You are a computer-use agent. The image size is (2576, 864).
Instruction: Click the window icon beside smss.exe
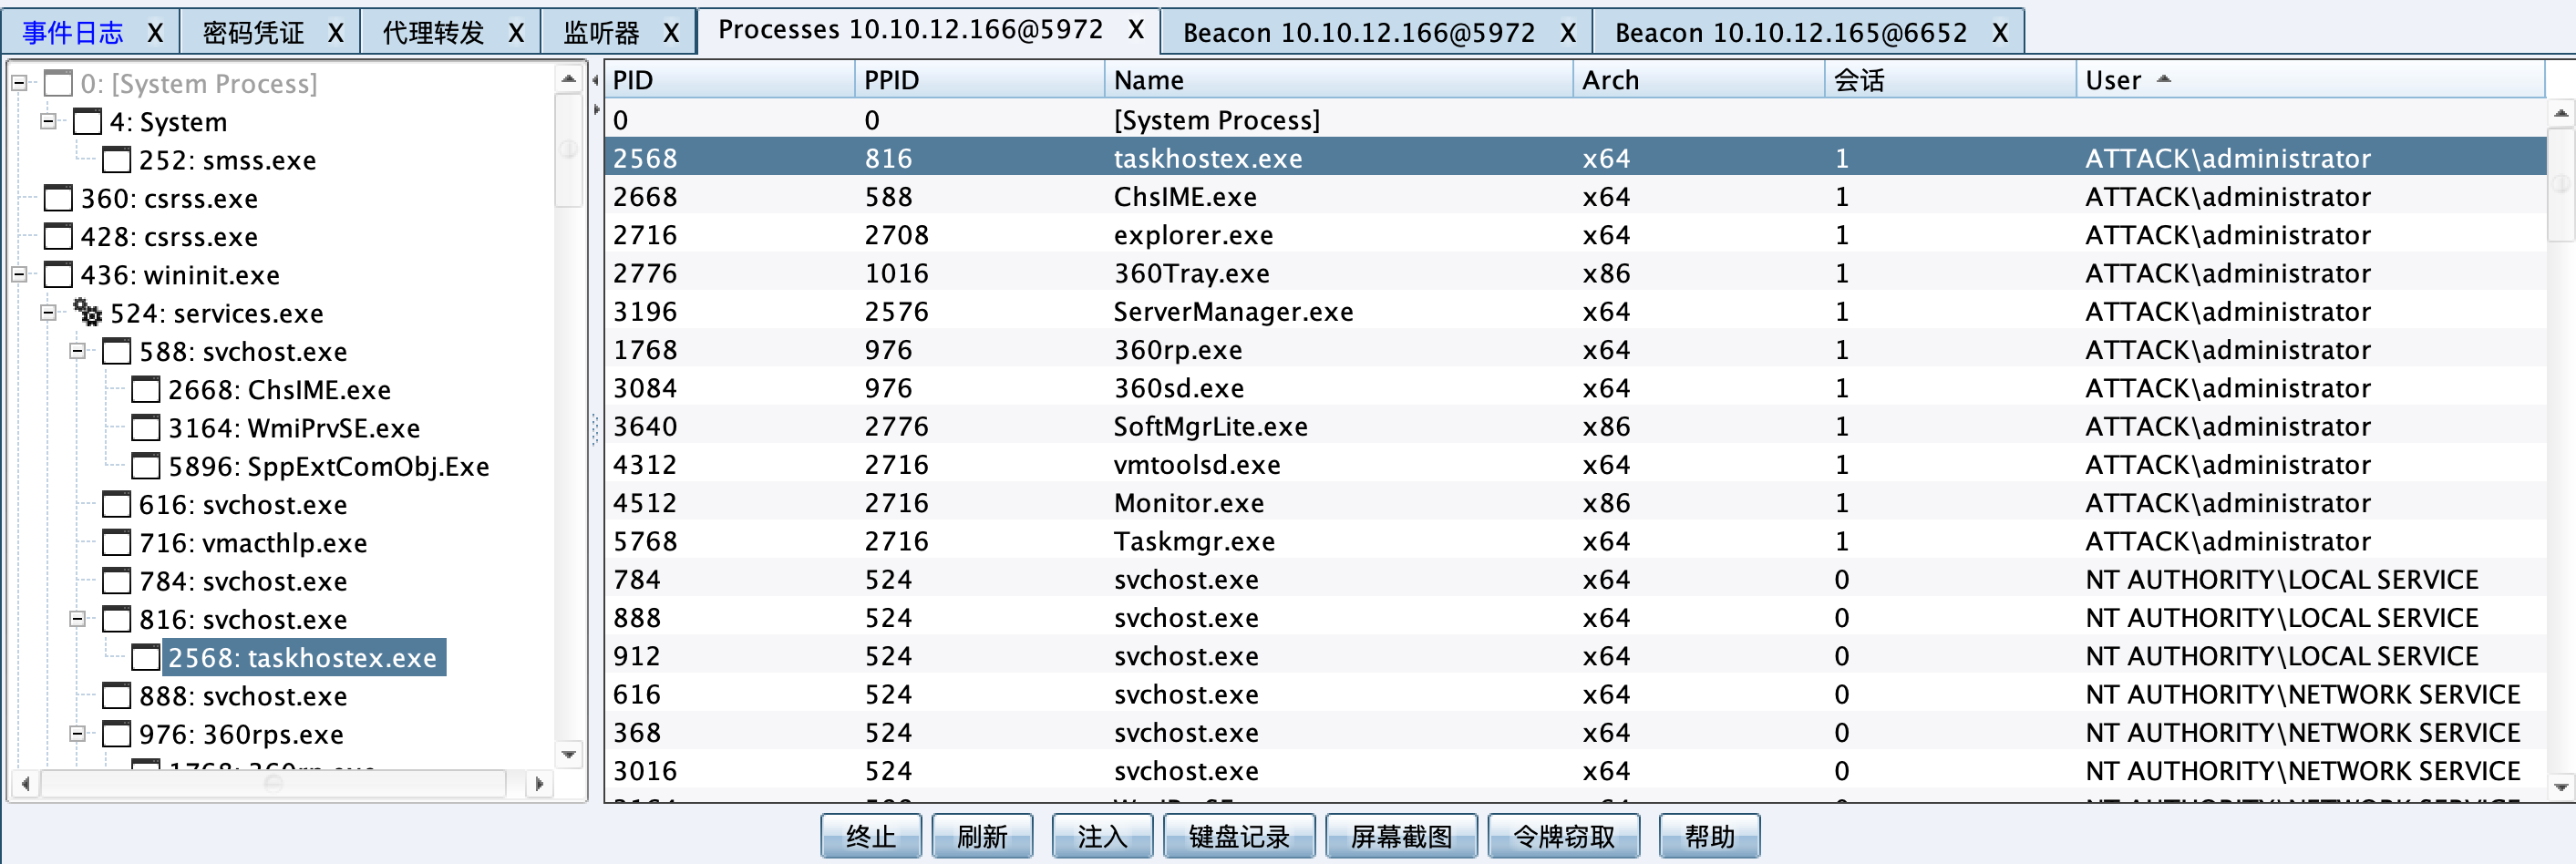coord(117,160)
